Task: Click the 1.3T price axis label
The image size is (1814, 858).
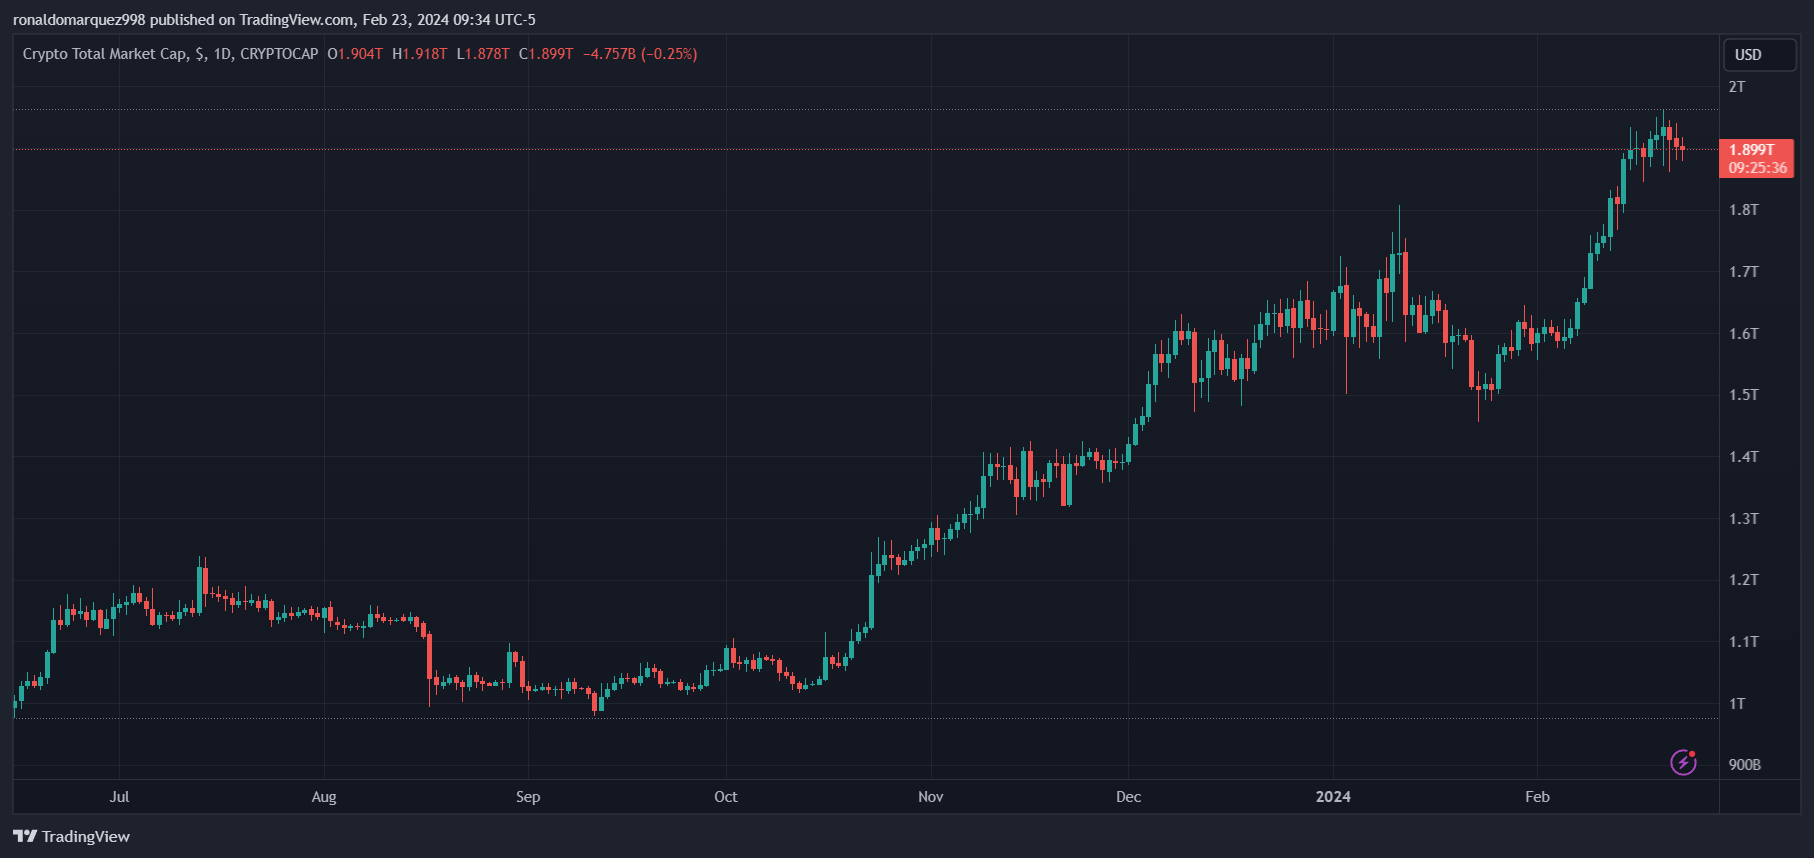Action: [1744, 519]
